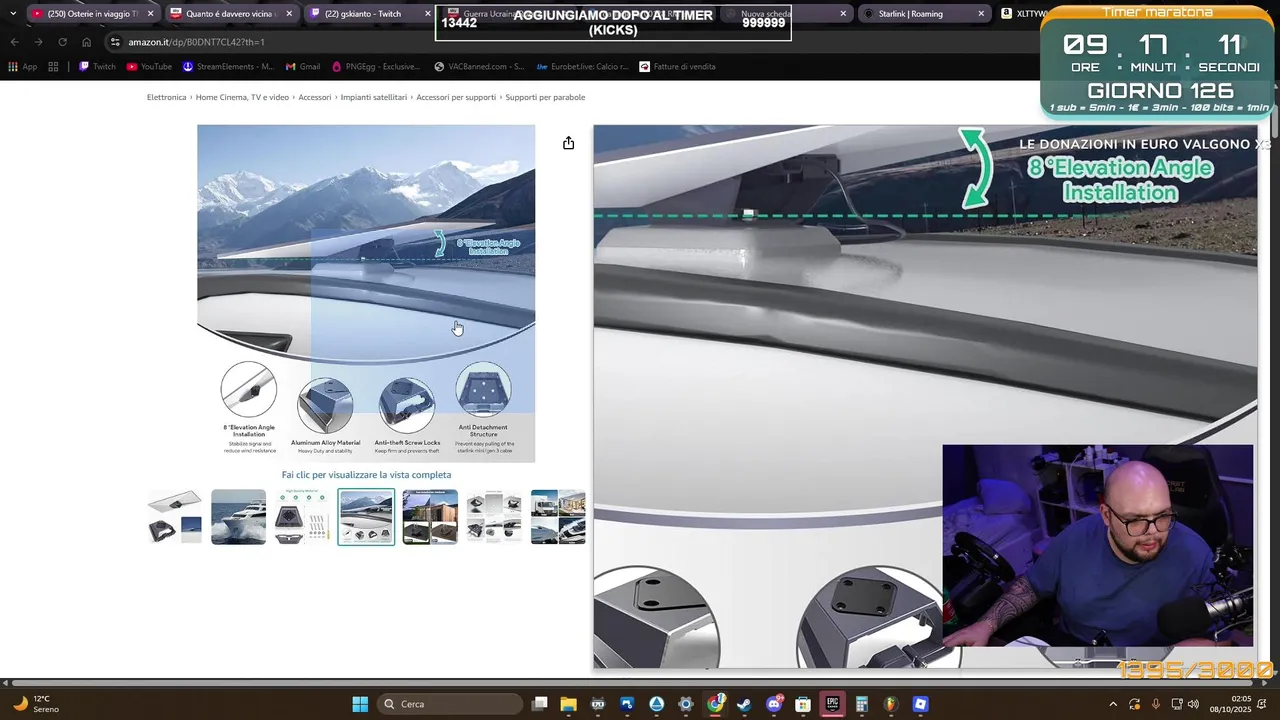Open the Fatture di vendita bookmark
The width and height of the screenshot is (1280, 720).
[677, 67]
